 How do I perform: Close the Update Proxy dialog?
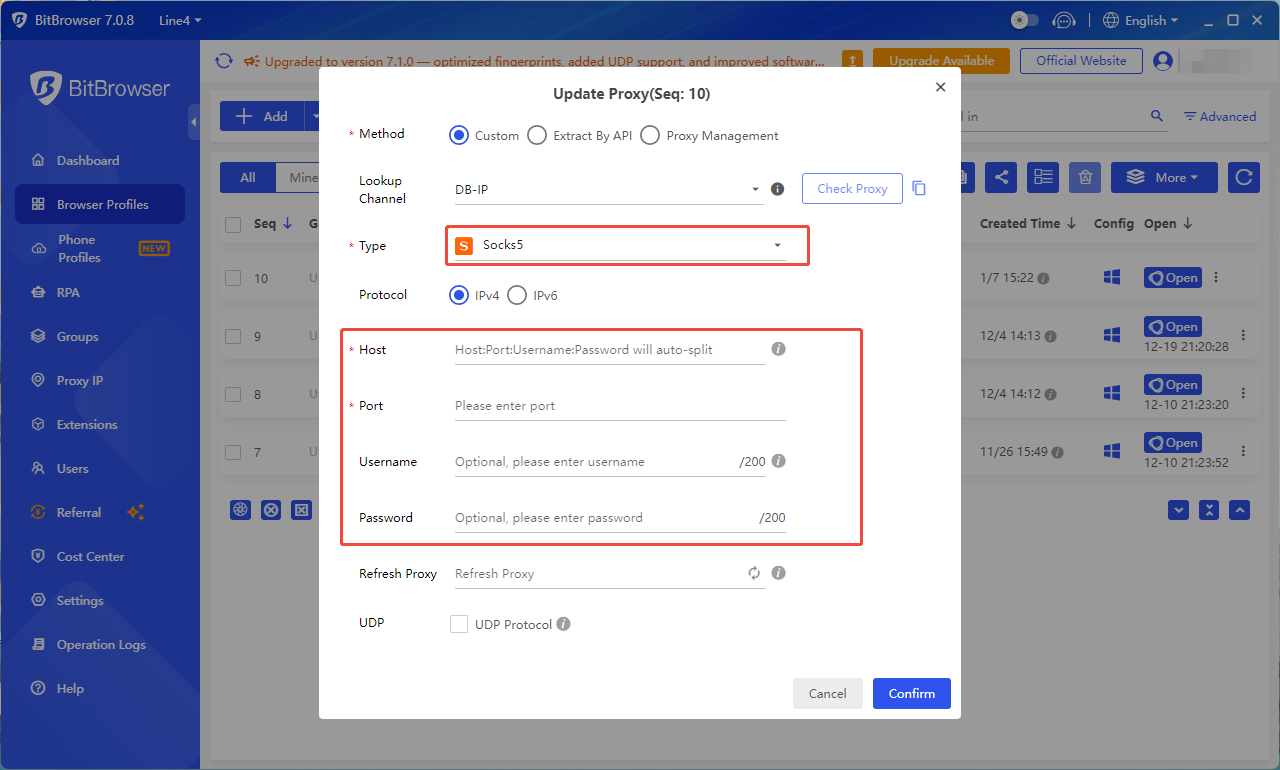[x=940, y=88]
